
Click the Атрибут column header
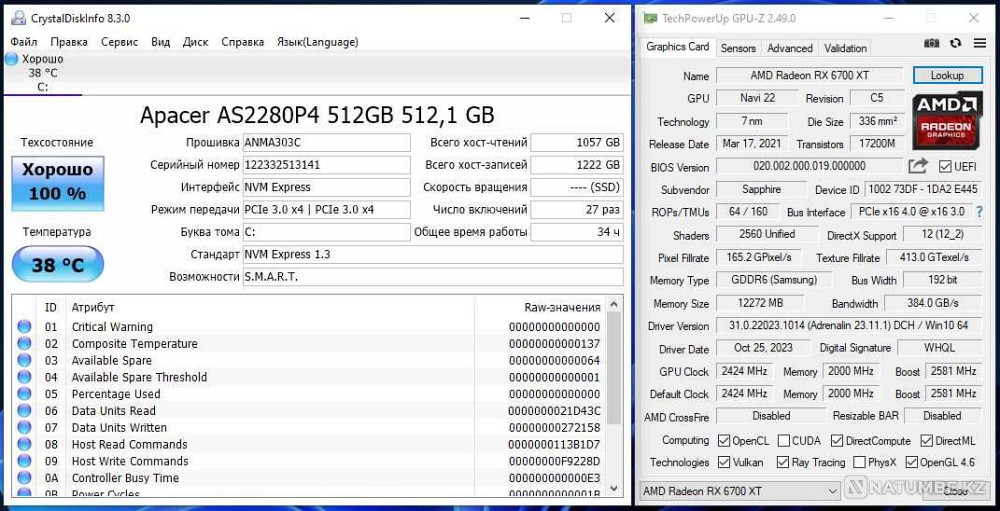point(93,307)
